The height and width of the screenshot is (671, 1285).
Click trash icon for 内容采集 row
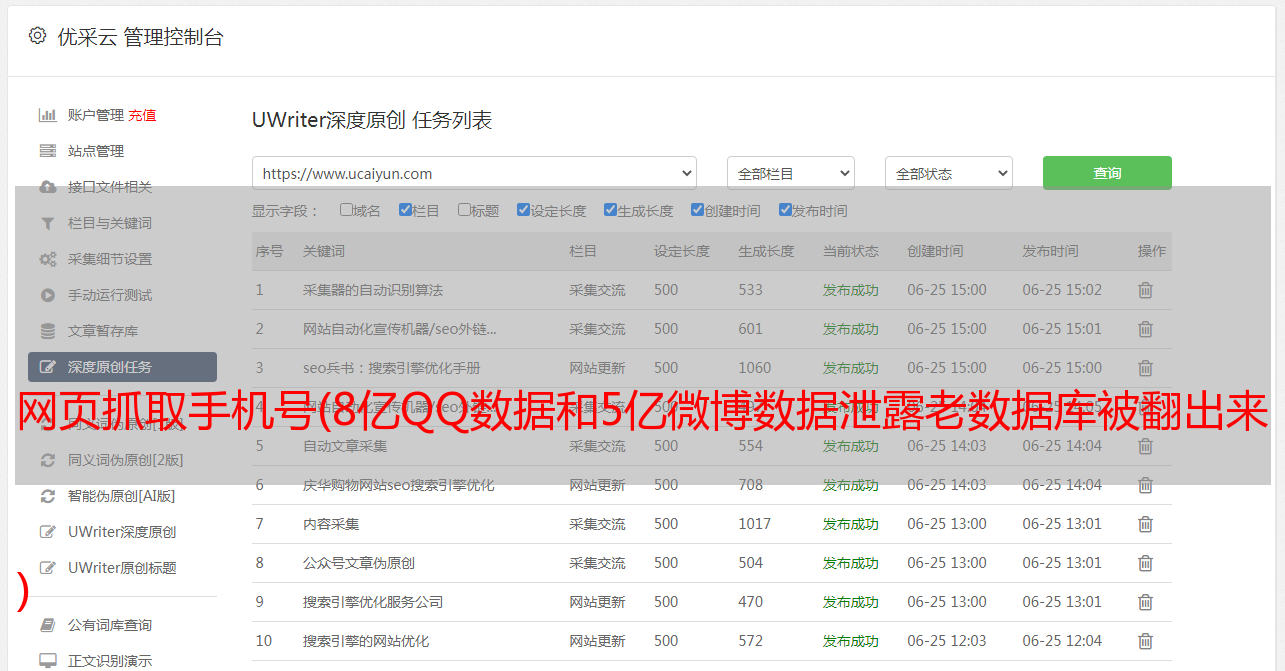click(x=1145, y=524)
